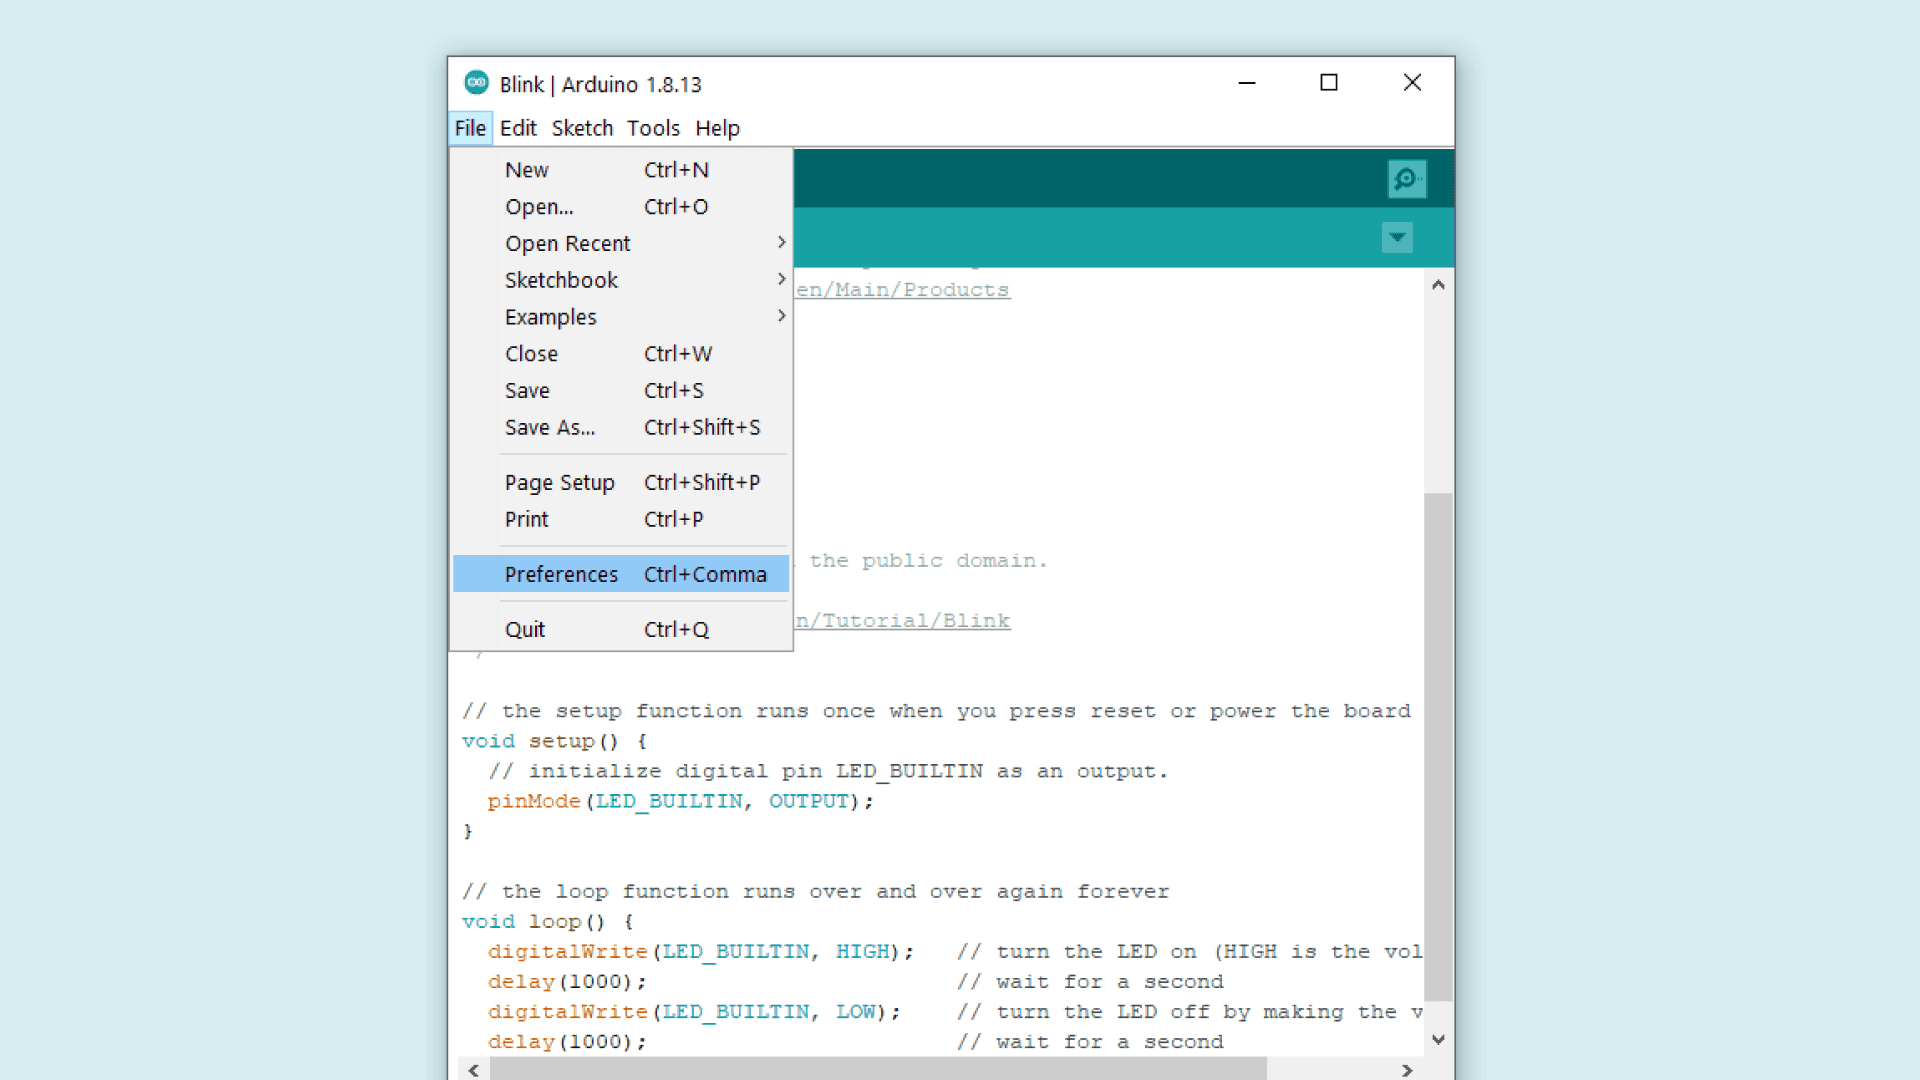This screenshot has width=1920, height=1080.
Task: Open the Tools menu
Action: (653, 128)
